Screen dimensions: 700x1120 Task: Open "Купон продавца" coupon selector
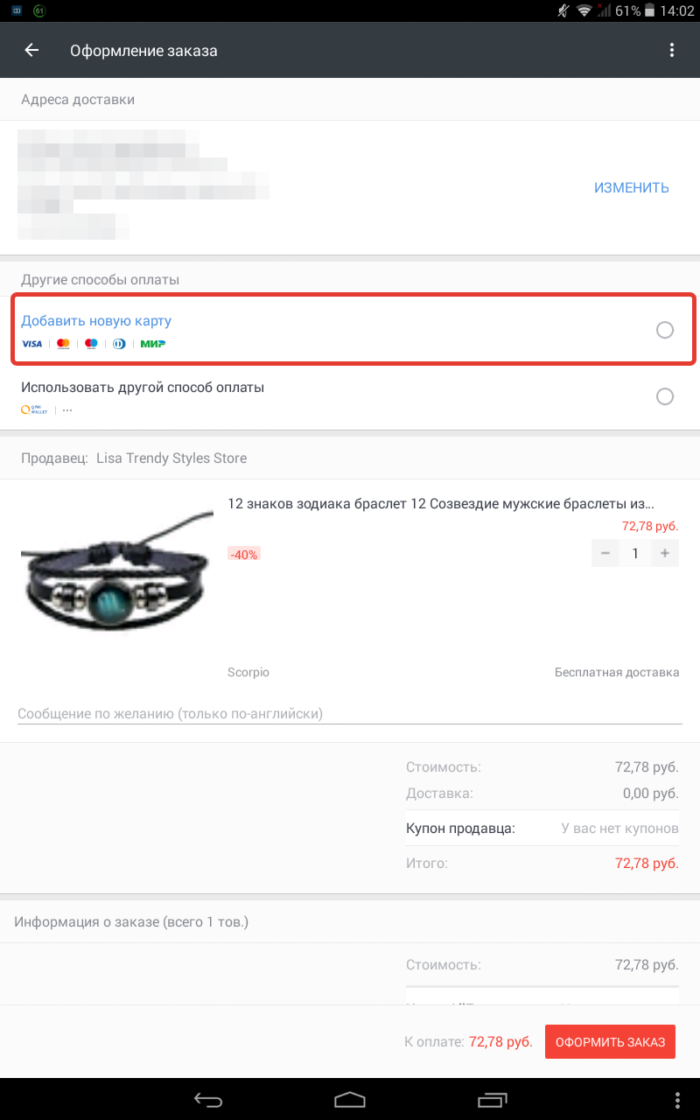pos(620,829)
